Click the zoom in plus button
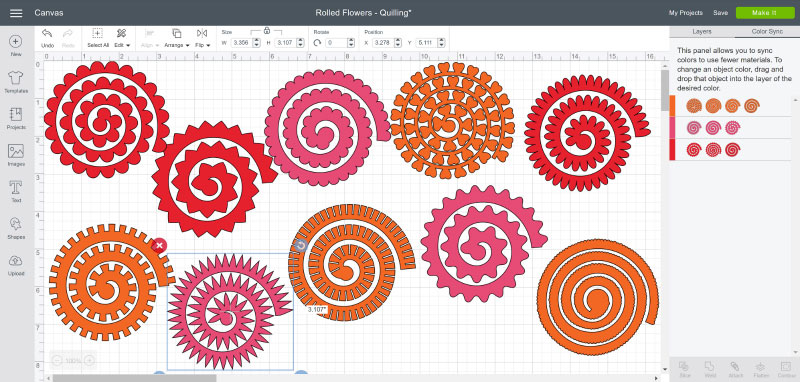The width and height of the screenshot is (800, 382). 89,361
